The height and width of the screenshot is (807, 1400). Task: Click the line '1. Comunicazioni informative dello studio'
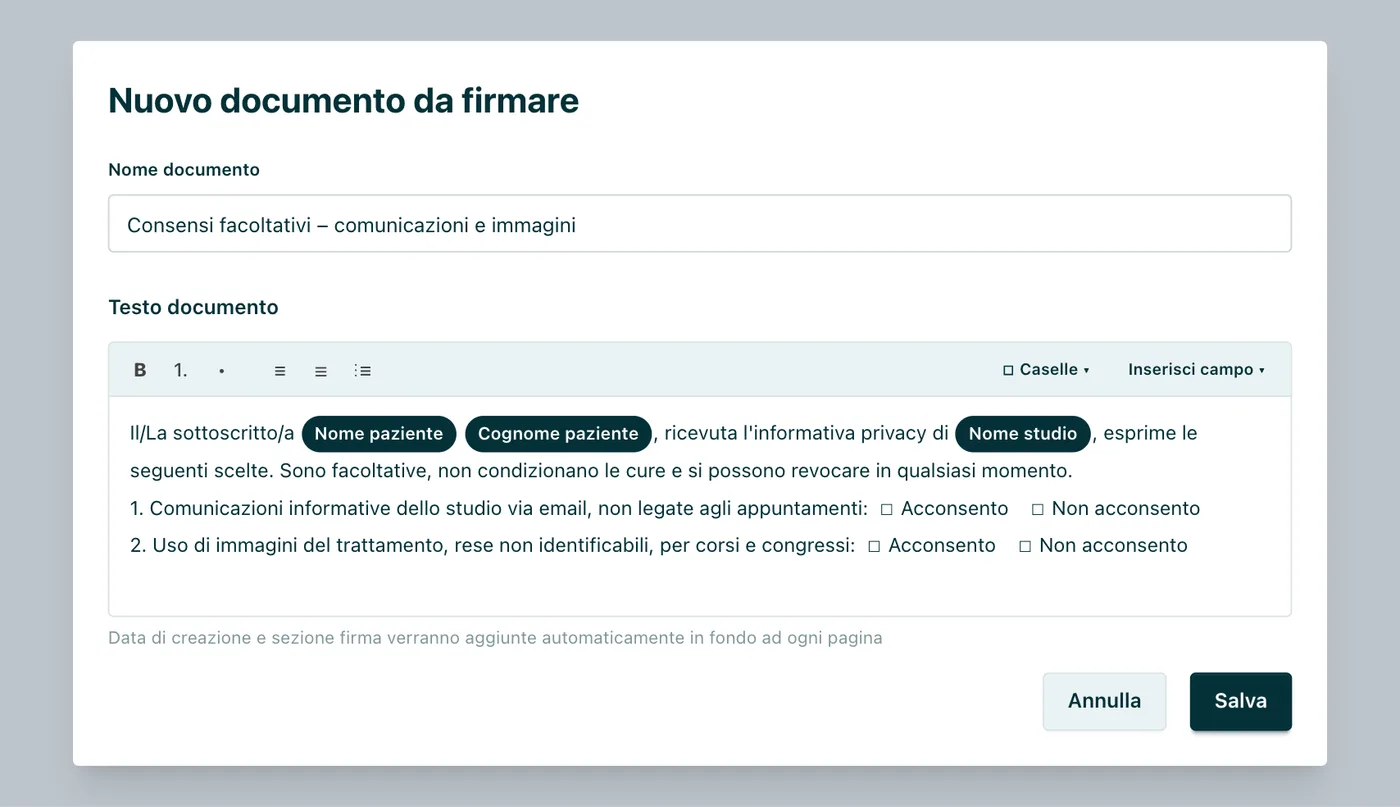(499, 509)
